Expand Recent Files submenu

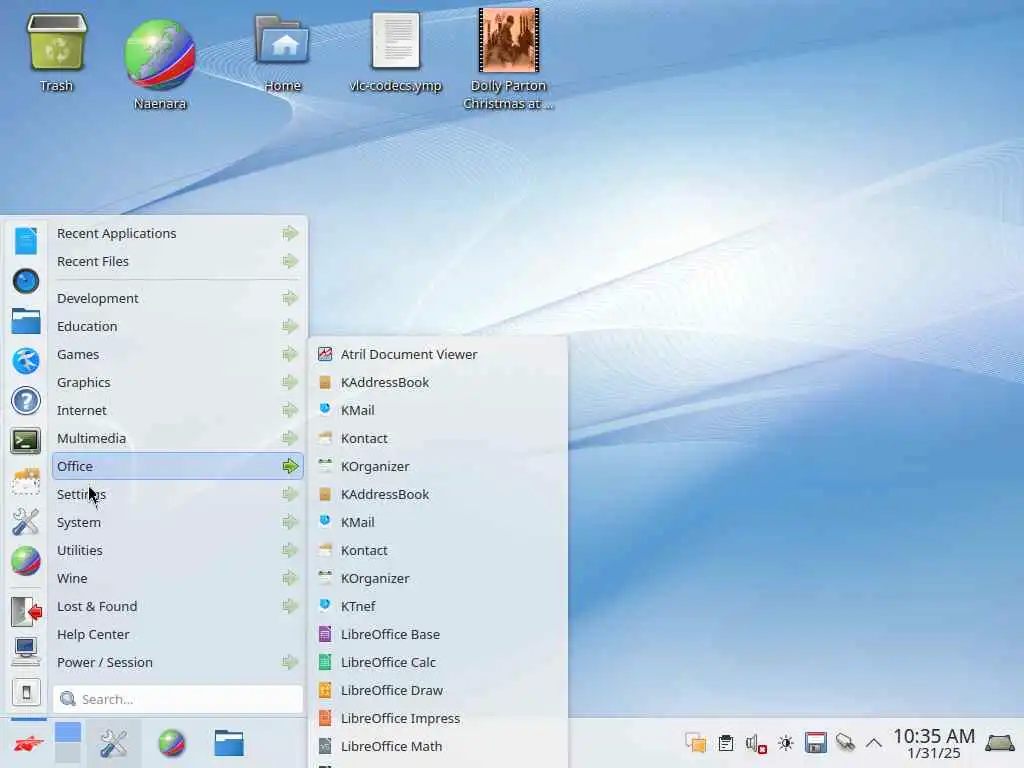point(178,261)
